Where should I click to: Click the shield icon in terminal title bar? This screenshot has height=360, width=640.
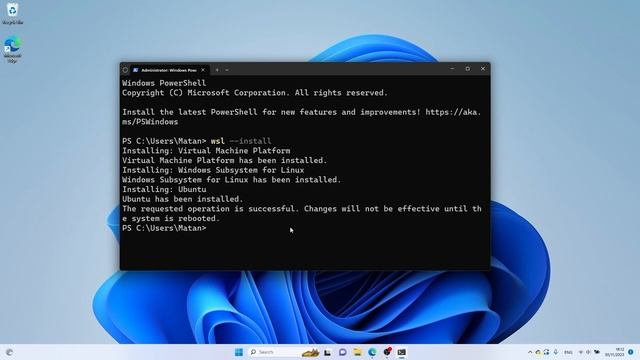click(x=125, y=70)
